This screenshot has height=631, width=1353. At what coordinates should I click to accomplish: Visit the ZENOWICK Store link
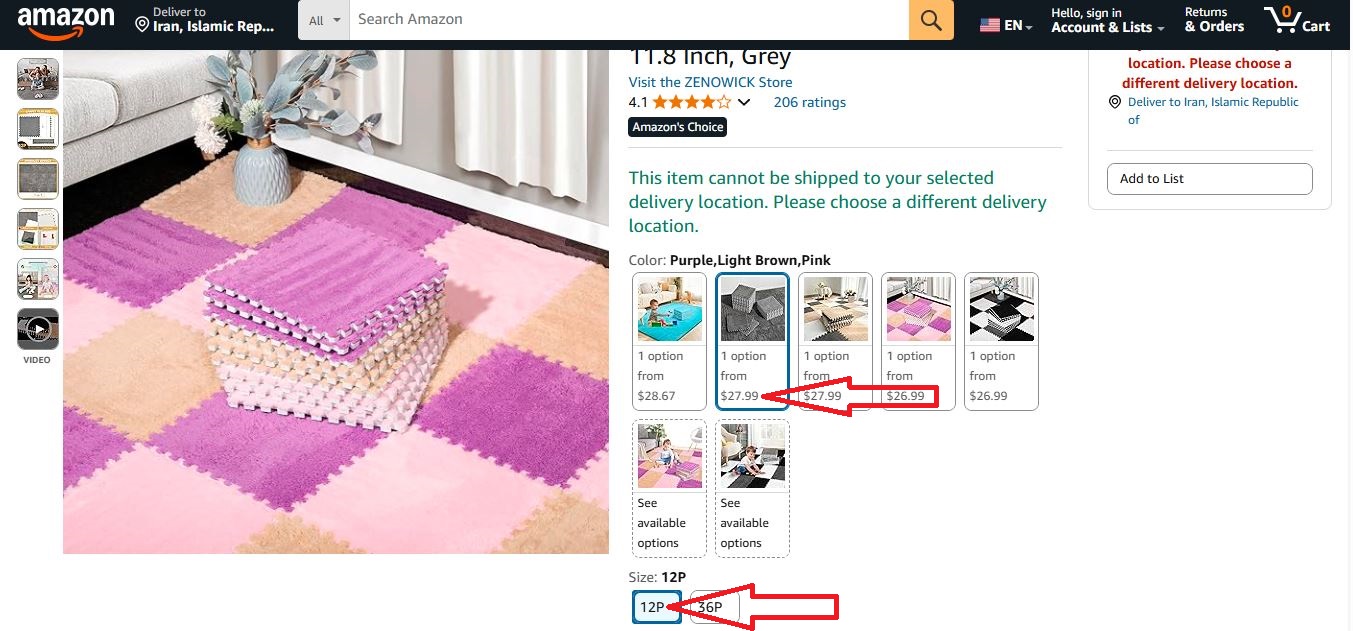tap(710, 82)
